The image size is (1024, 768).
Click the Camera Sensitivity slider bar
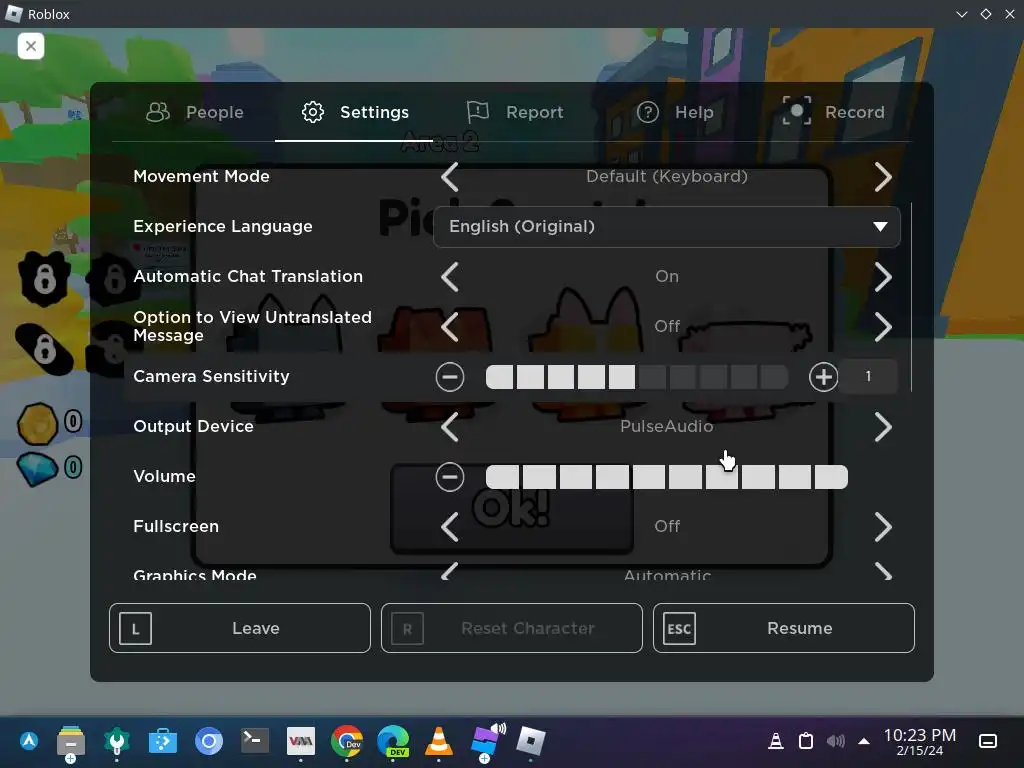[x=637, y=377]
